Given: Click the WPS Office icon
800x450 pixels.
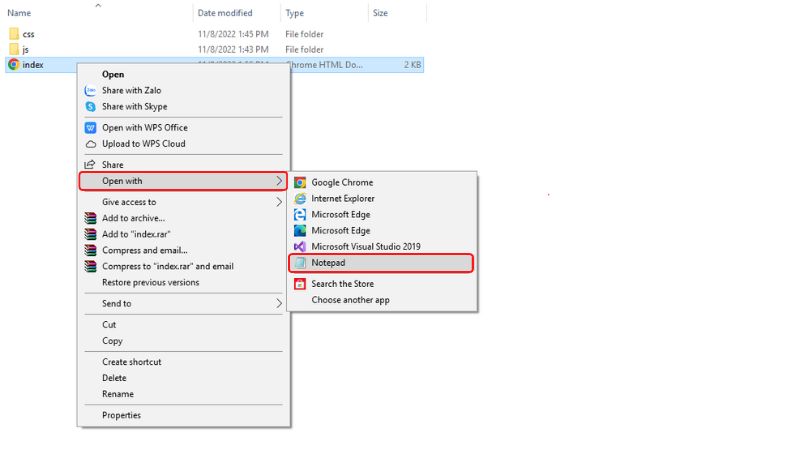Looking at the screenshot, I should (x=90, y=128).
